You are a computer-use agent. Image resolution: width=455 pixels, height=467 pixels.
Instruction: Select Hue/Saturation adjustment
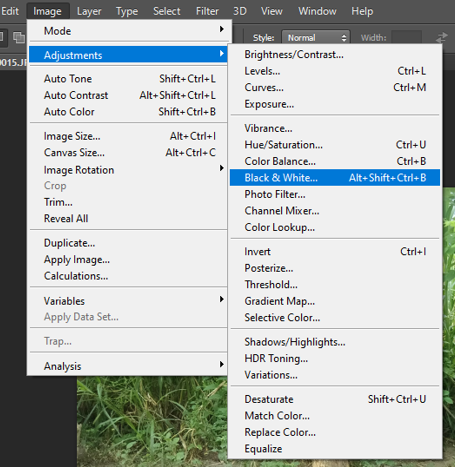coord(335,145)
